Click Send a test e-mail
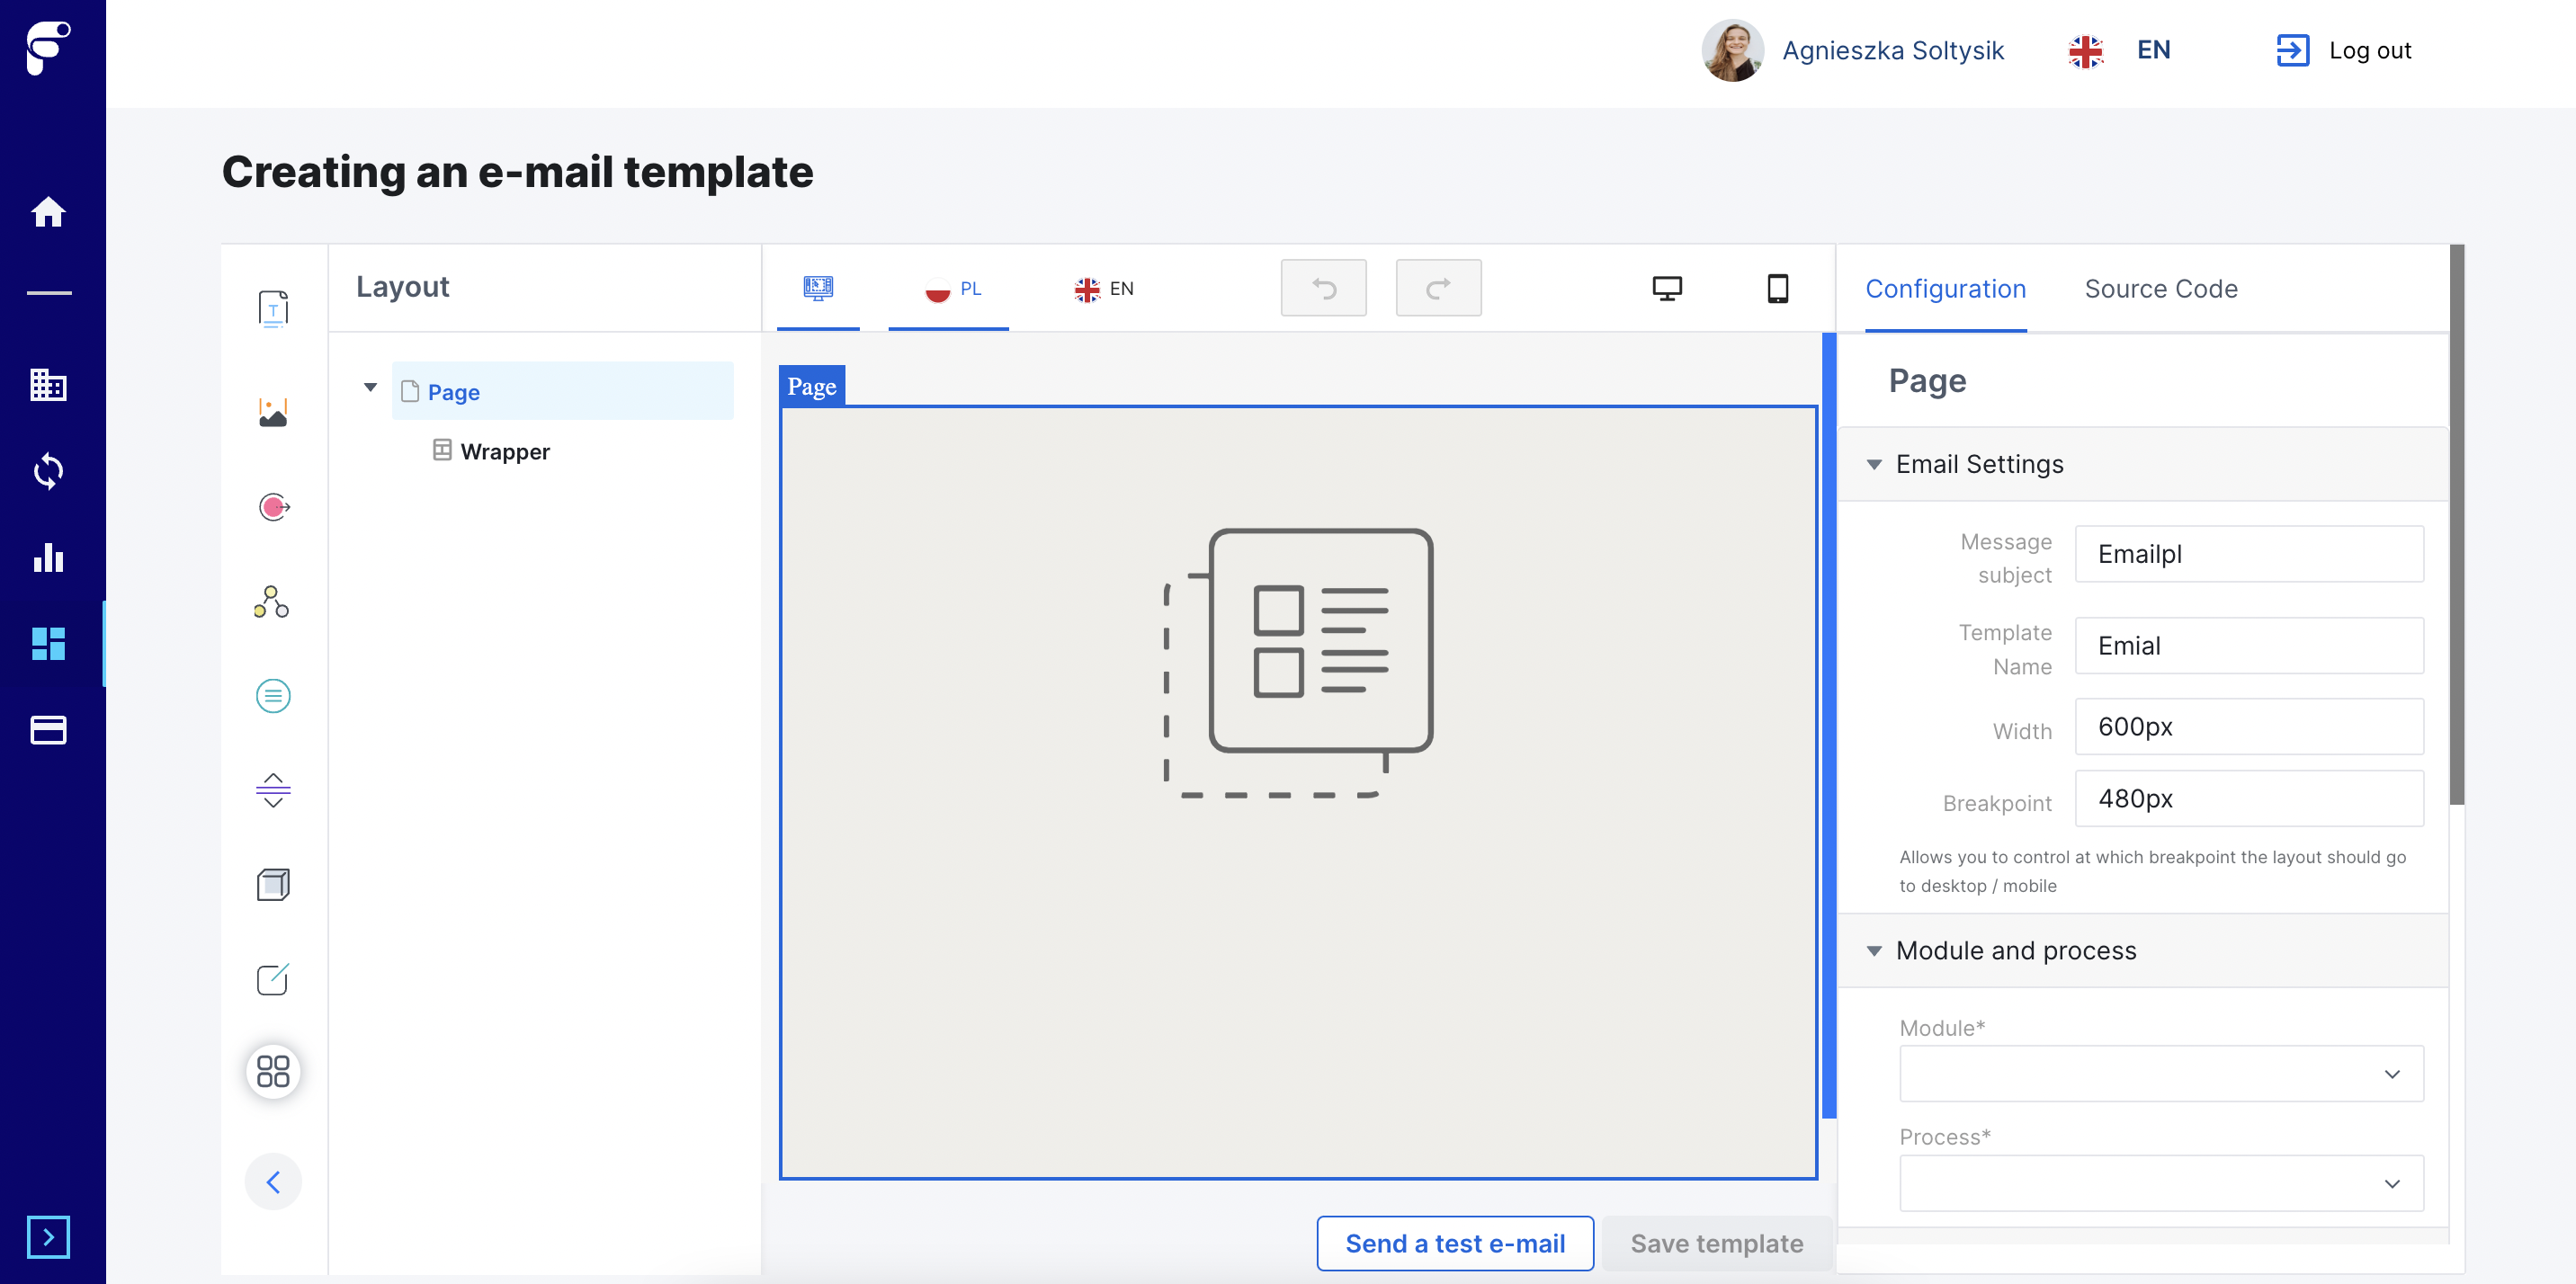The image size is (2576, 1284). tap(1454, 1243)
